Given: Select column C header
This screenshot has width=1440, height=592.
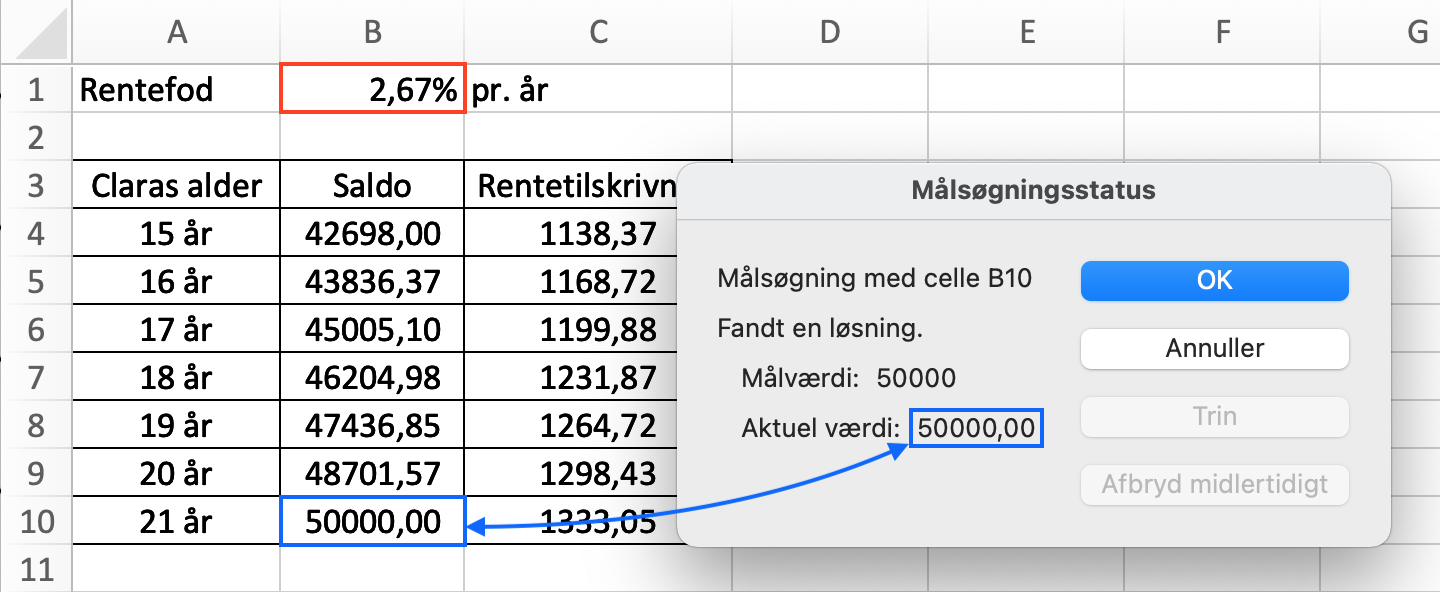Looking at the screenshot, I should click(598, 33).
